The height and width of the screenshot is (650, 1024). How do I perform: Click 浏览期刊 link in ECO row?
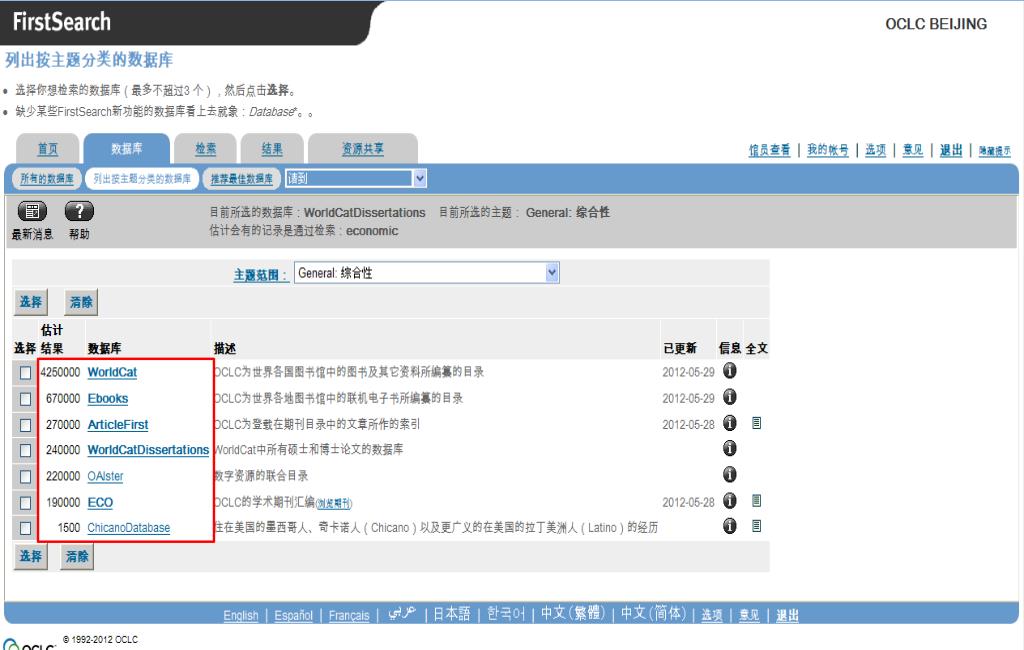[334, 503]
